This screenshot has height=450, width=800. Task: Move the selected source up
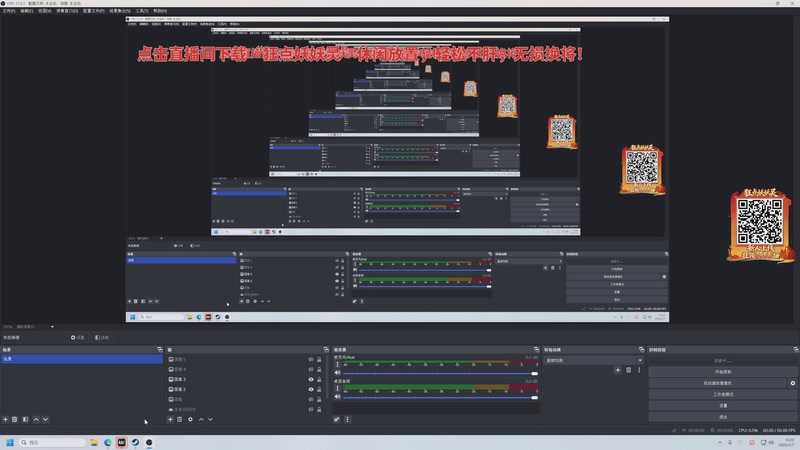(x=201, y=419)
